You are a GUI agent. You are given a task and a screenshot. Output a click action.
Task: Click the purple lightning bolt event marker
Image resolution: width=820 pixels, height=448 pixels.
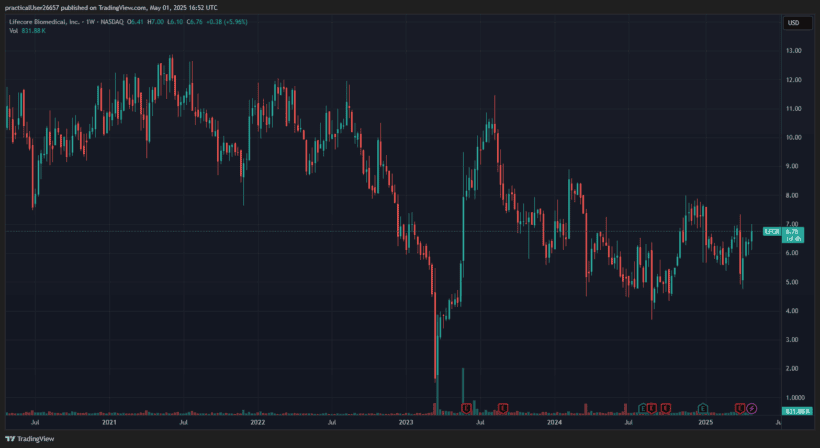pos(752,408)
